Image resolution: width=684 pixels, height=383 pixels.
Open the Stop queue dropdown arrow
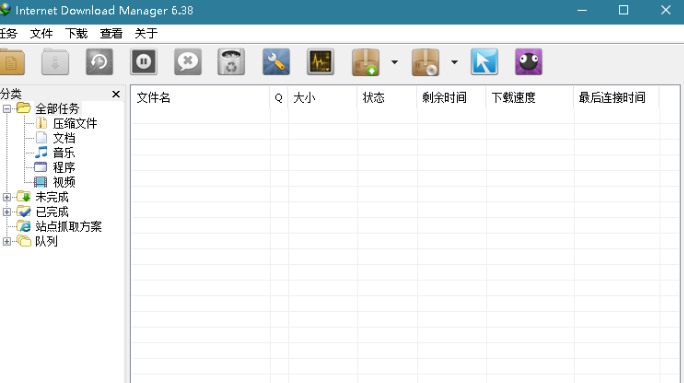pos(454,62)
